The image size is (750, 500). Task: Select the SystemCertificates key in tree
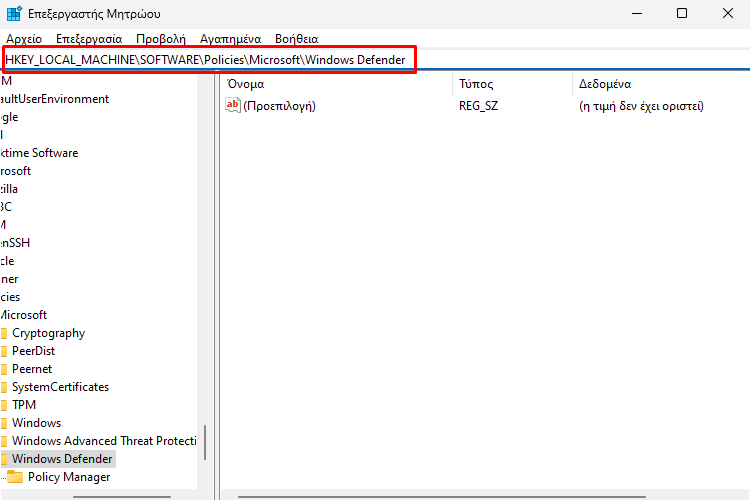pyautogui.click(x=60, y=387)
